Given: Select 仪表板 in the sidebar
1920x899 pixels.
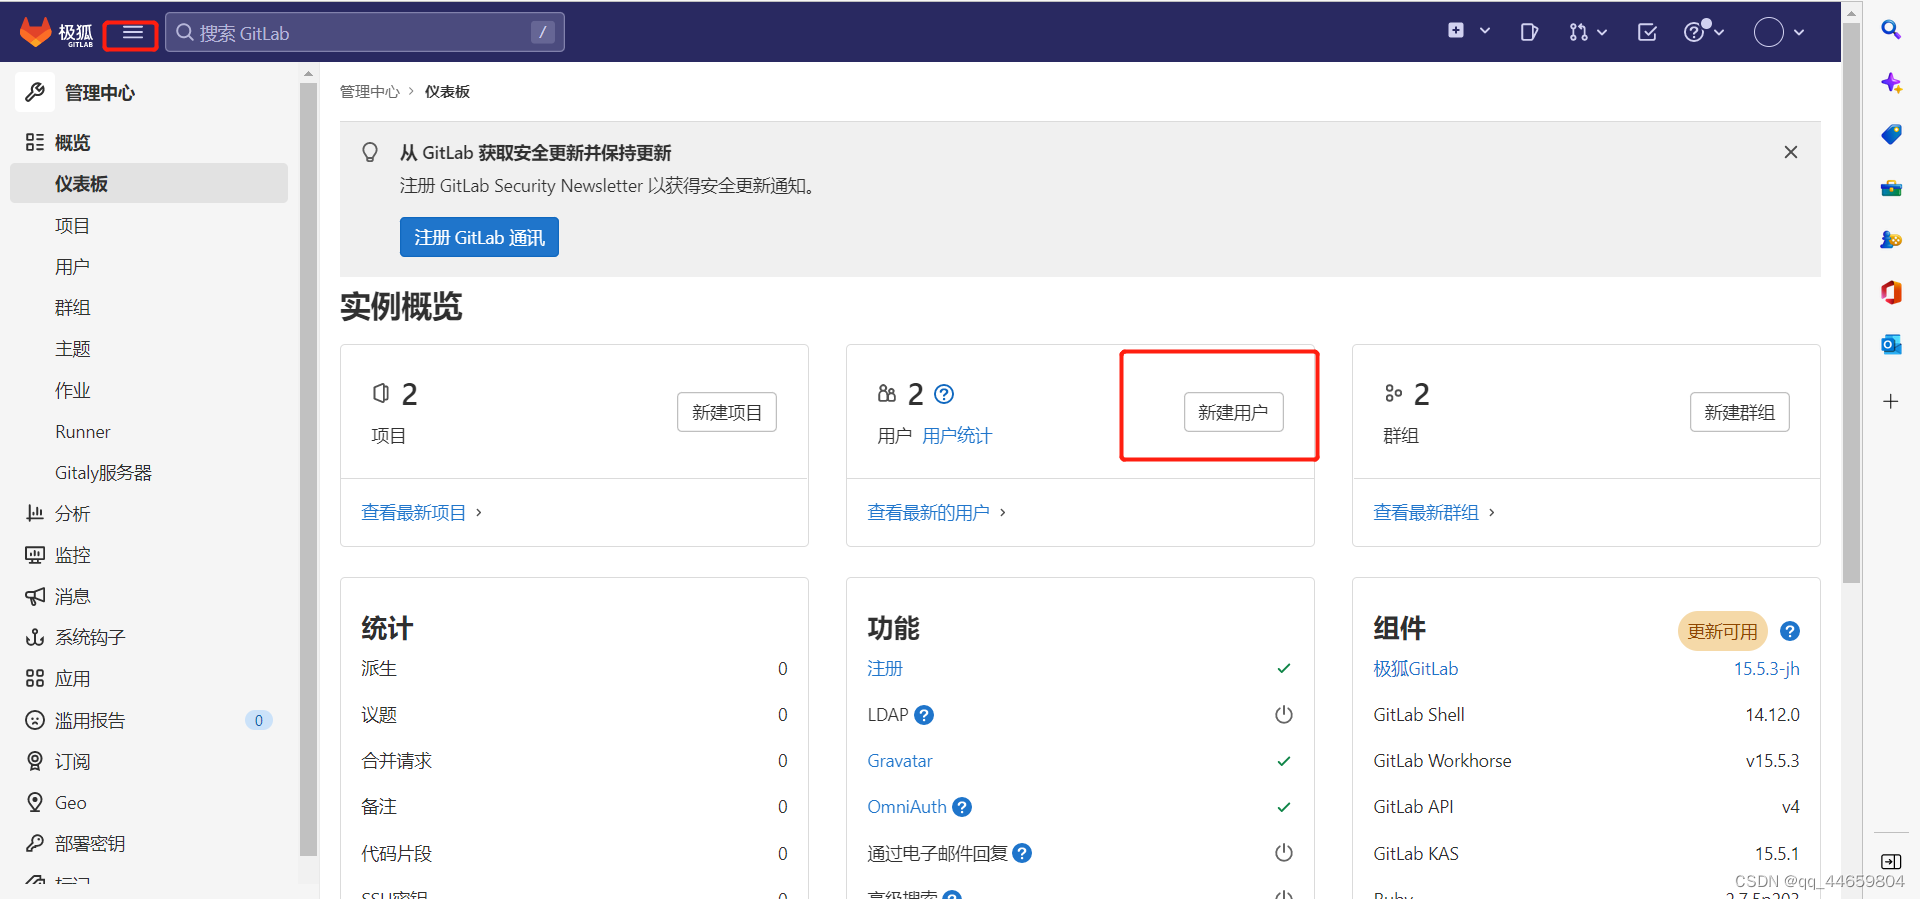Looking at the screenshot, I should [x=149, y=184].
